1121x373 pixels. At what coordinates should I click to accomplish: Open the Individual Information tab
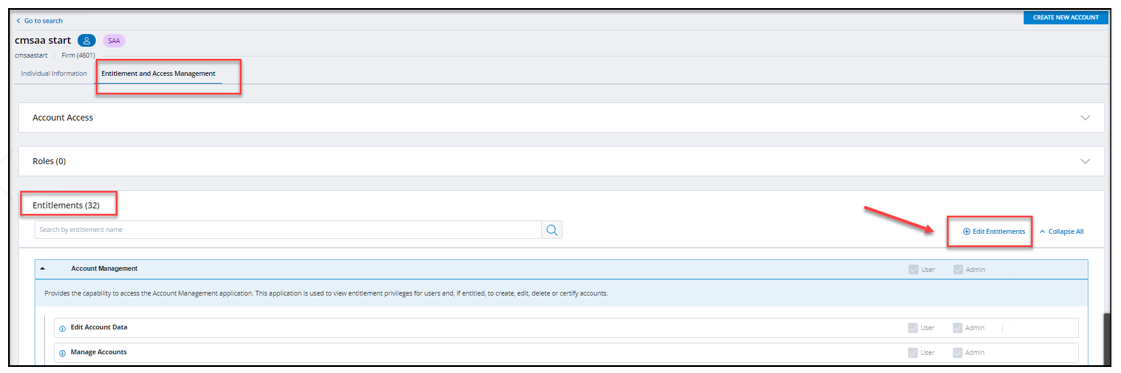tap(54, 74)
